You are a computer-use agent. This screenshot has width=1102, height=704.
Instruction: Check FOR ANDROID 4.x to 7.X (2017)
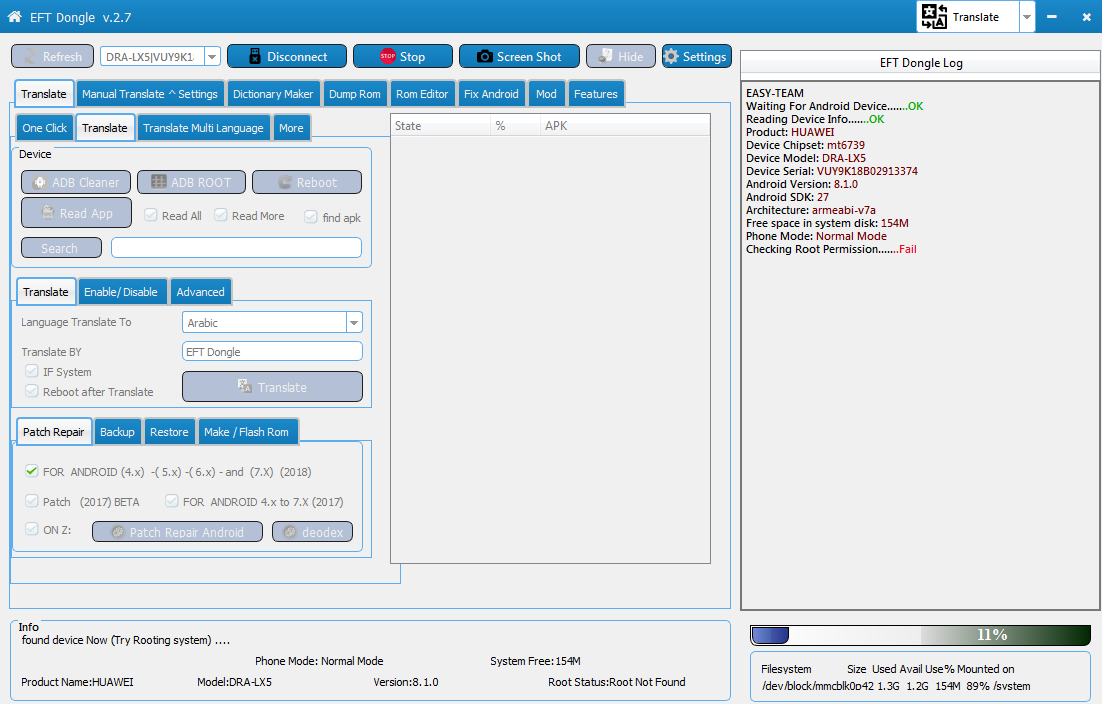pyautogui.click(x=171, y=501)
